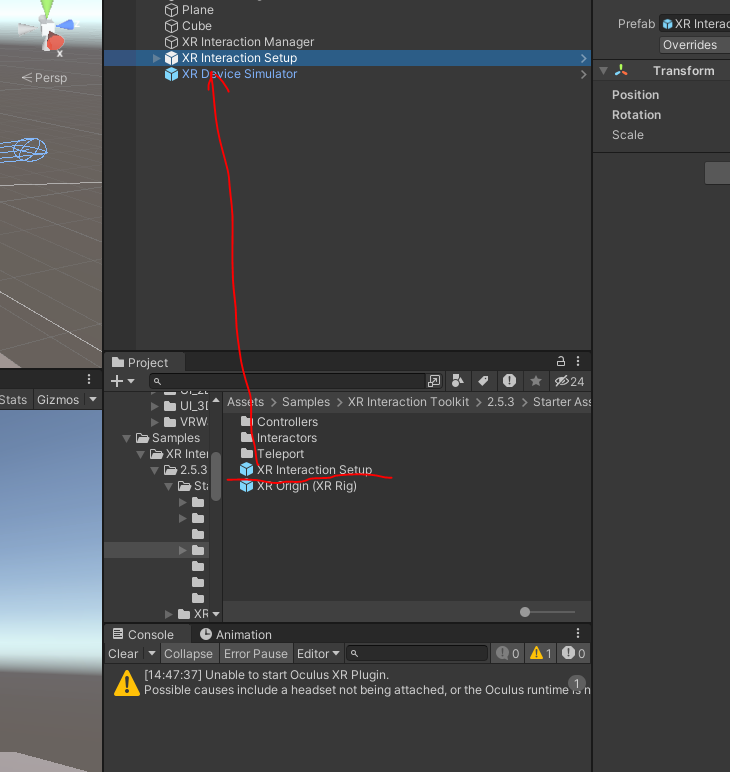
Task: Select XR Interaction Setup prefab asset
Action: (305, 470)
